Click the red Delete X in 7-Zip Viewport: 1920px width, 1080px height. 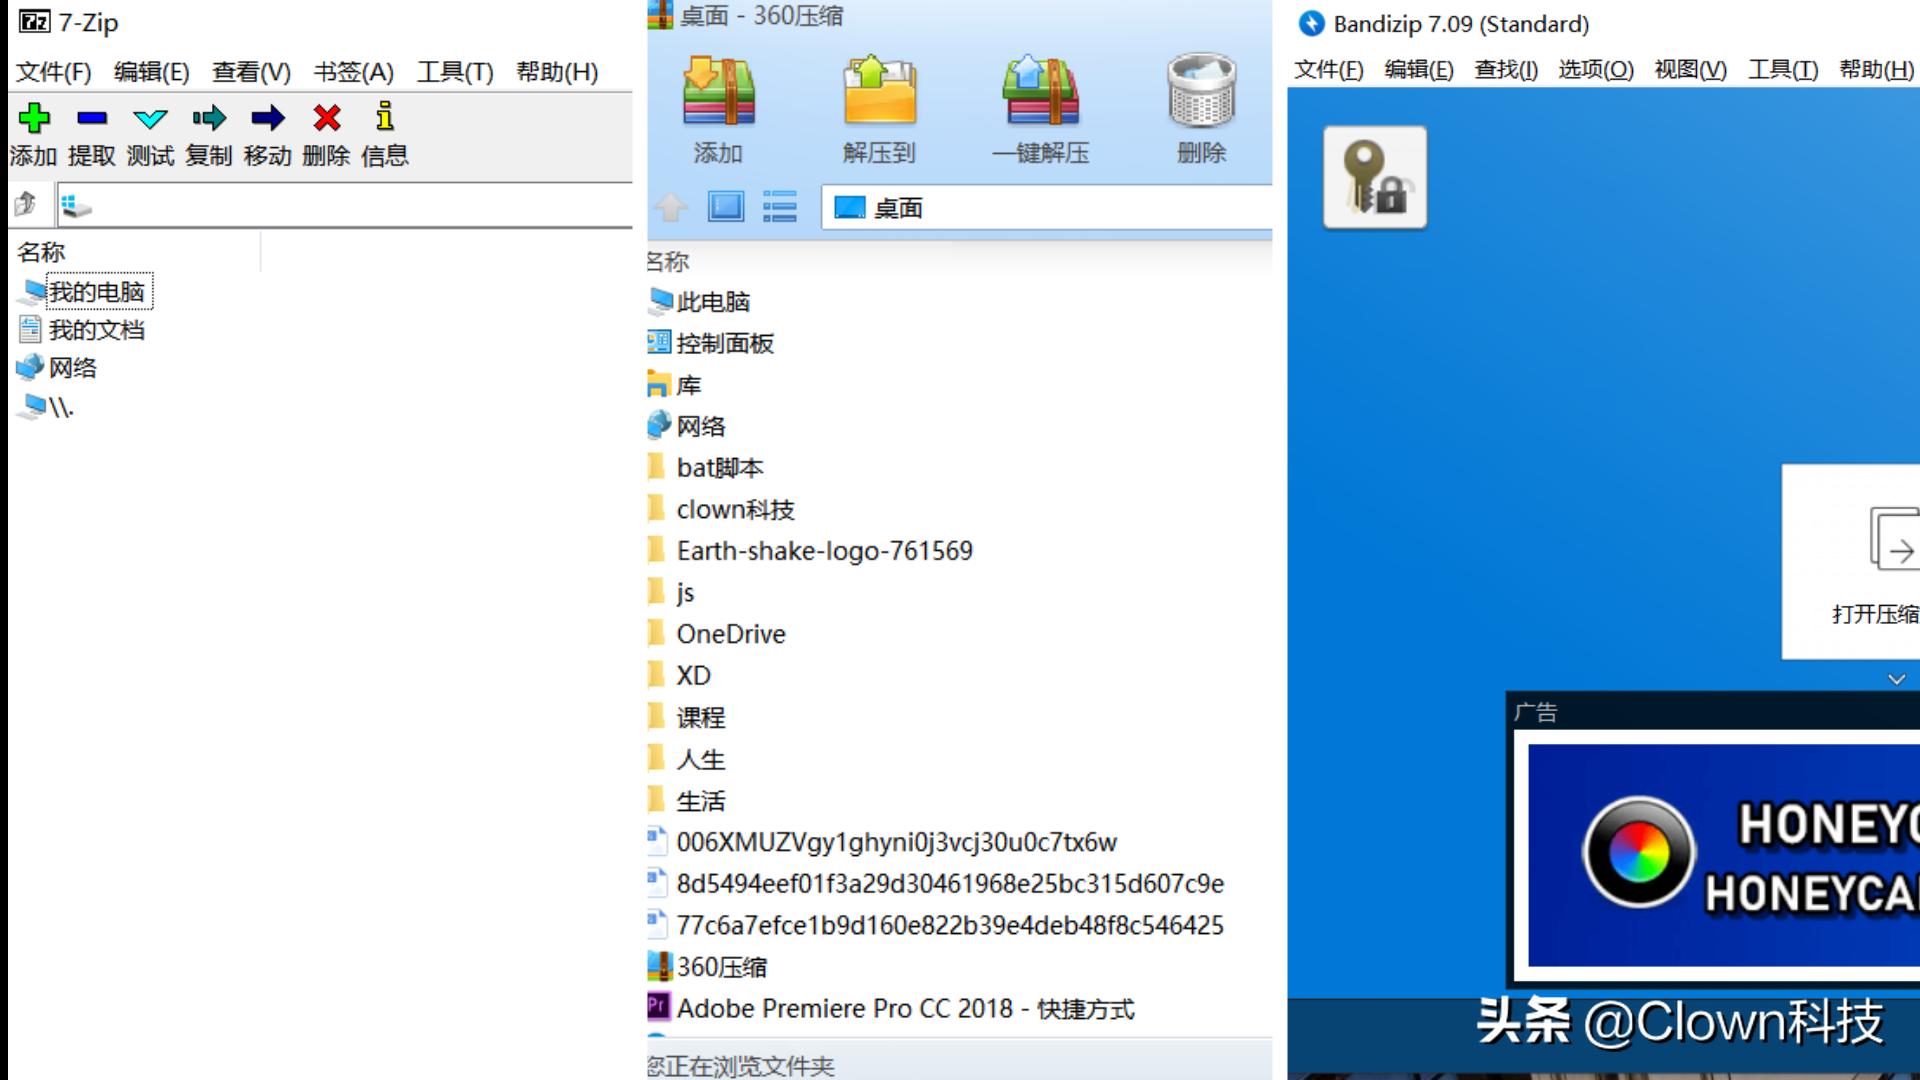(x=326, y=118)
